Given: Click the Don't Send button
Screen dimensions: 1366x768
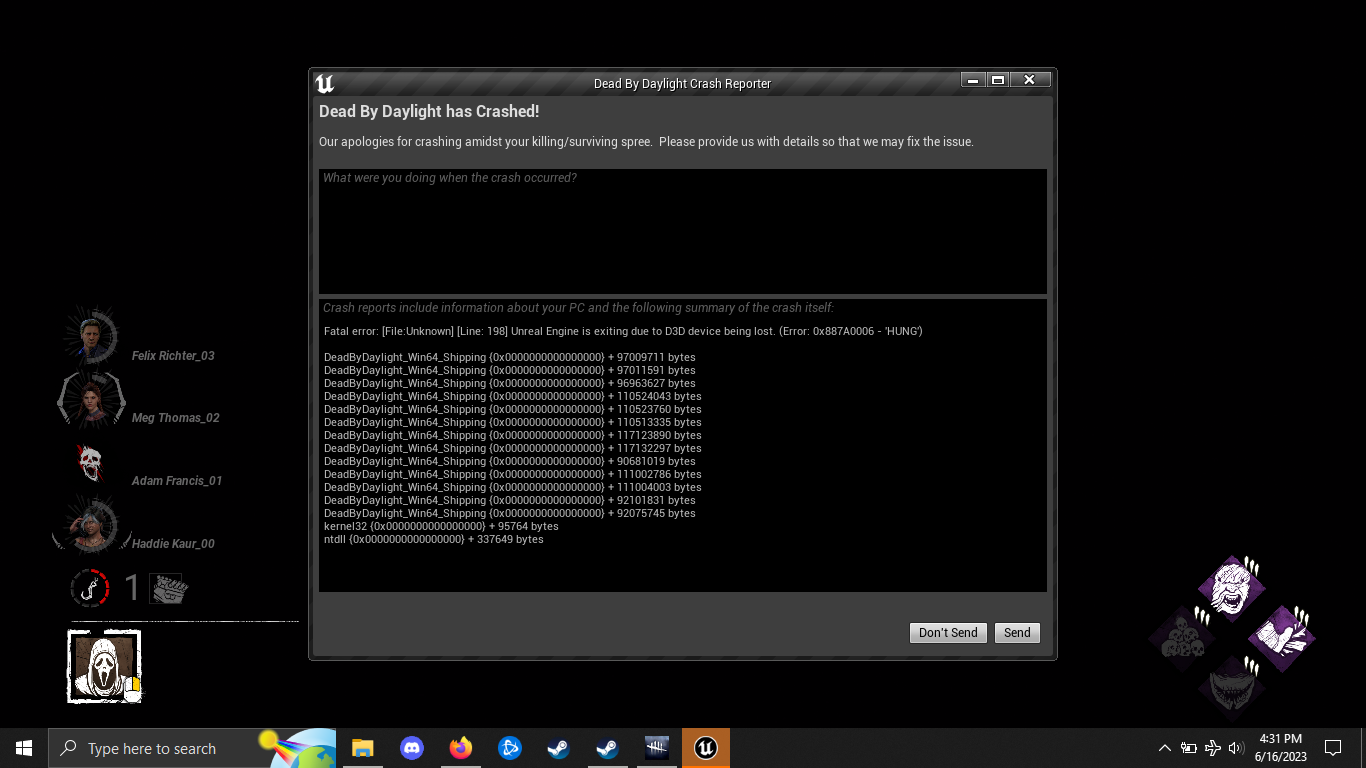Looking at the screenshot, I should [948, 633].
